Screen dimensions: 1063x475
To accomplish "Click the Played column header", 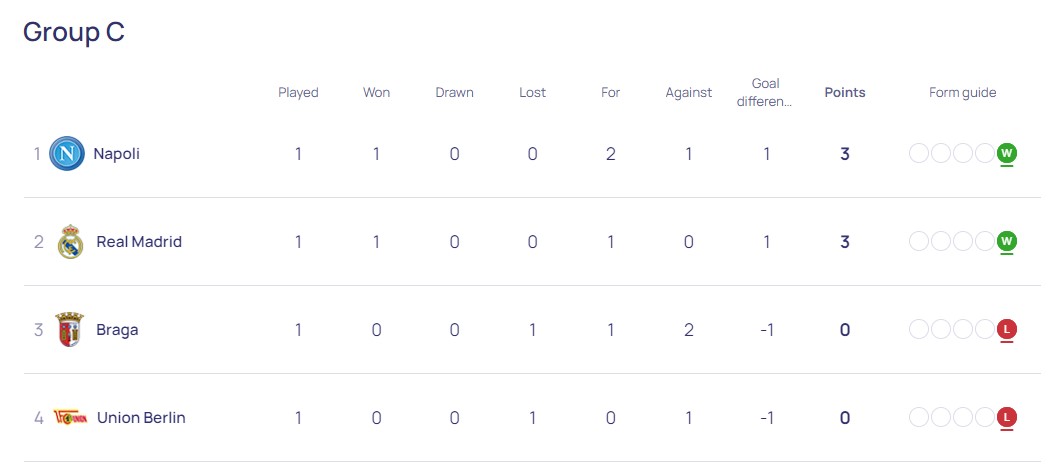I will 298,93.
